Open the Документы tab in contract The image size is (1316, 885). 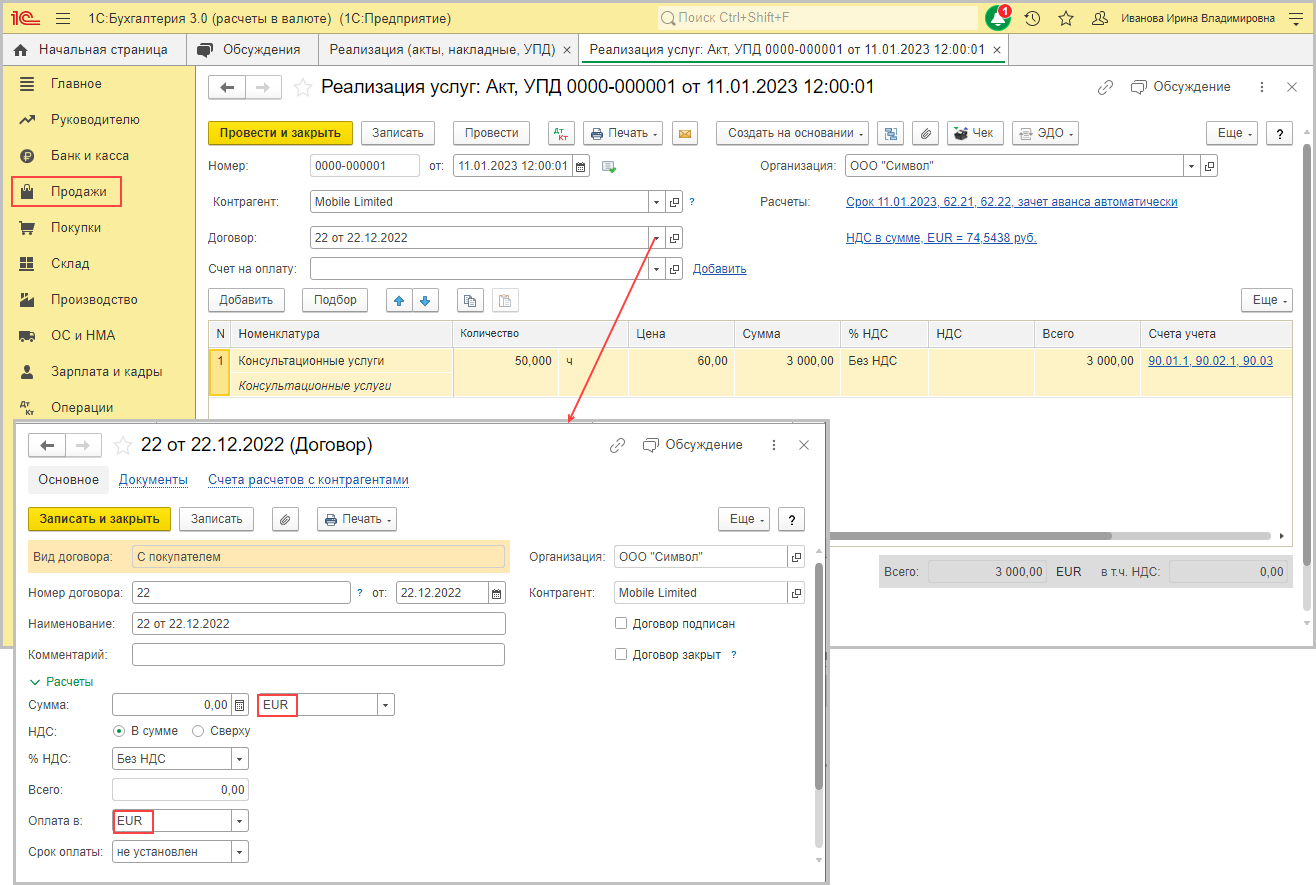click(x=153, y=480)
